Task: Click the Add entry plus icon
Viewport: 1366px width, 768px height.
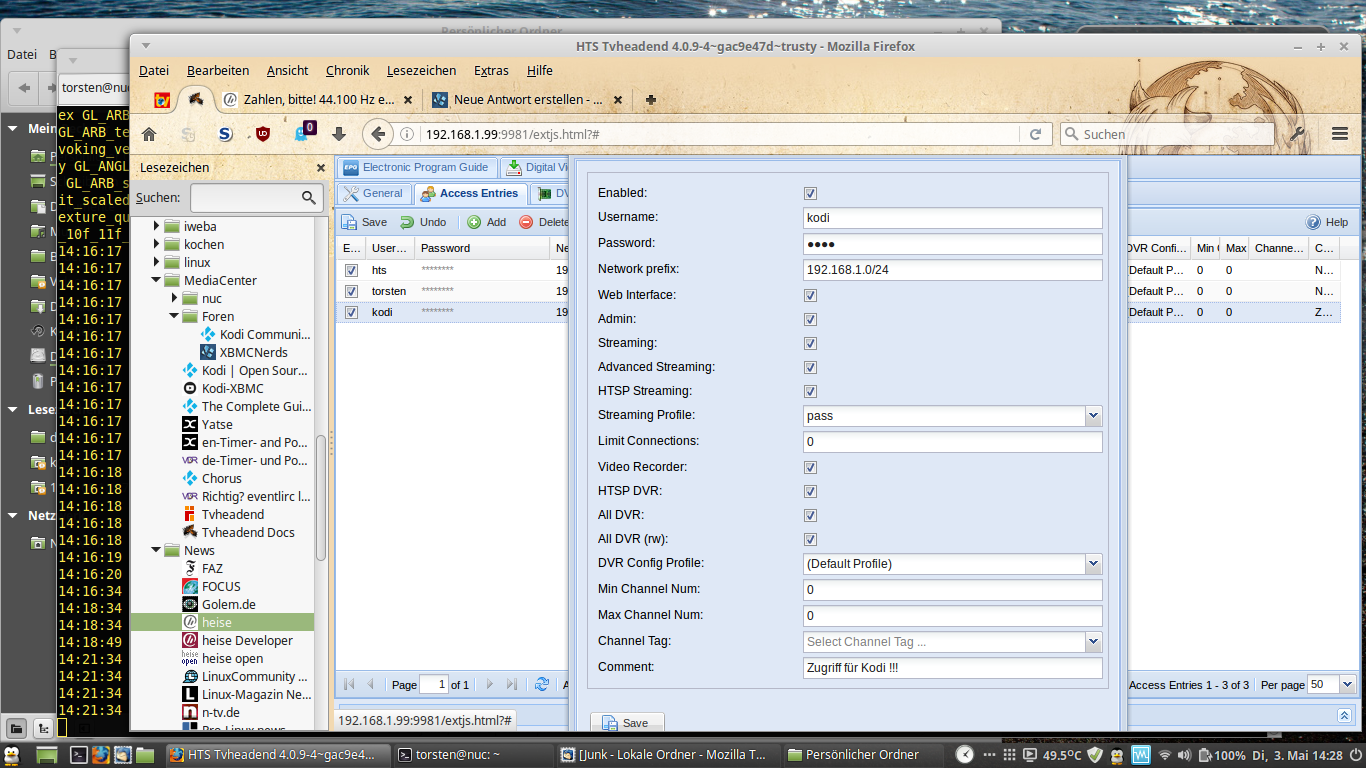Action: coord(474,222)
